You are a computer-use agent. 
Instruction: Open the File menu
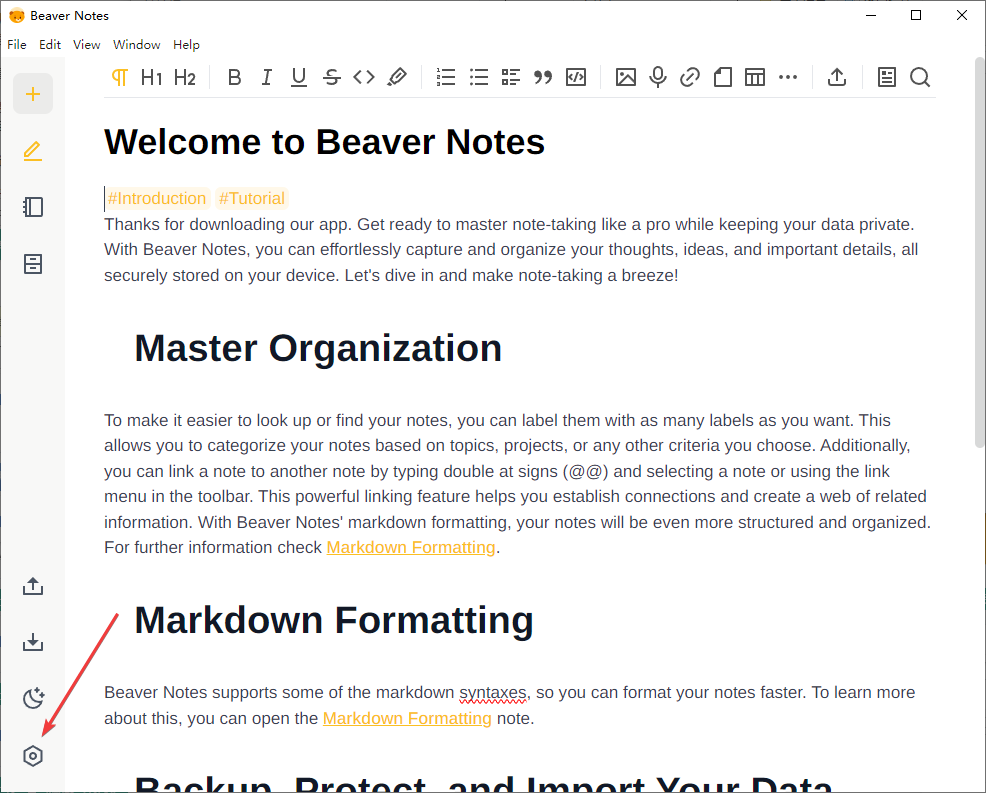[17, 45]
